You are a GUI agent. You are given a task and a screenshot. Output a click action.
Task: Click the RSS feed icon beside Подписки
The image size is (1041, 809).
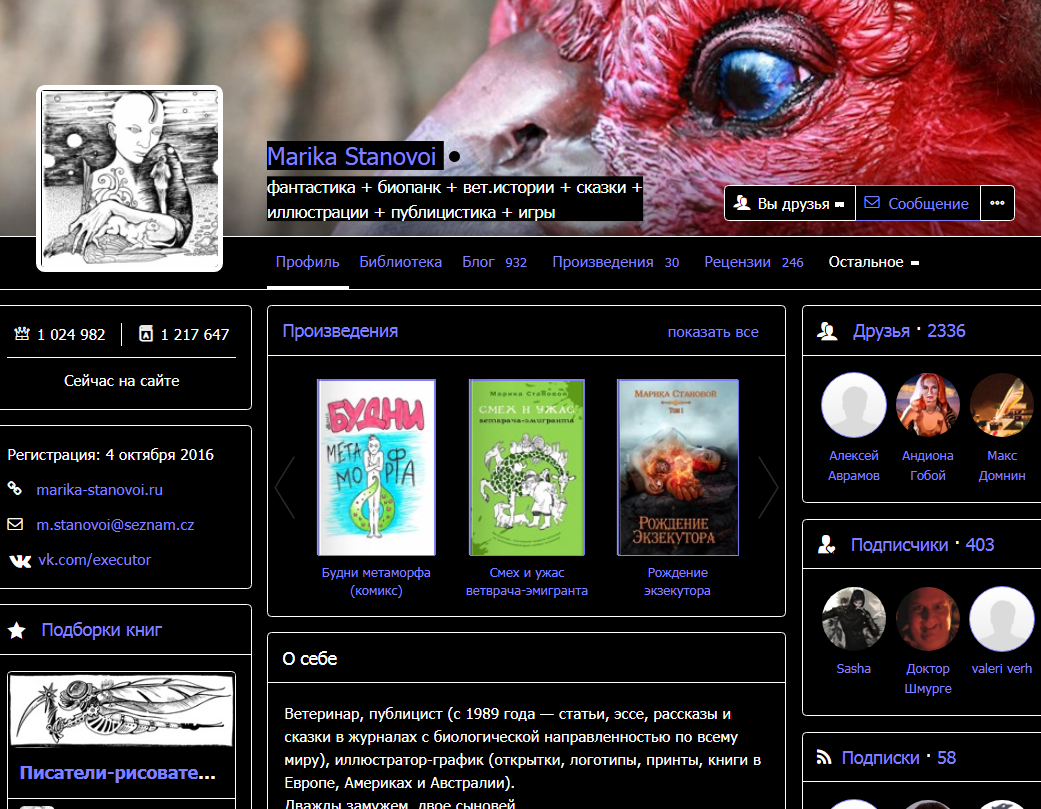click(824, 758)
